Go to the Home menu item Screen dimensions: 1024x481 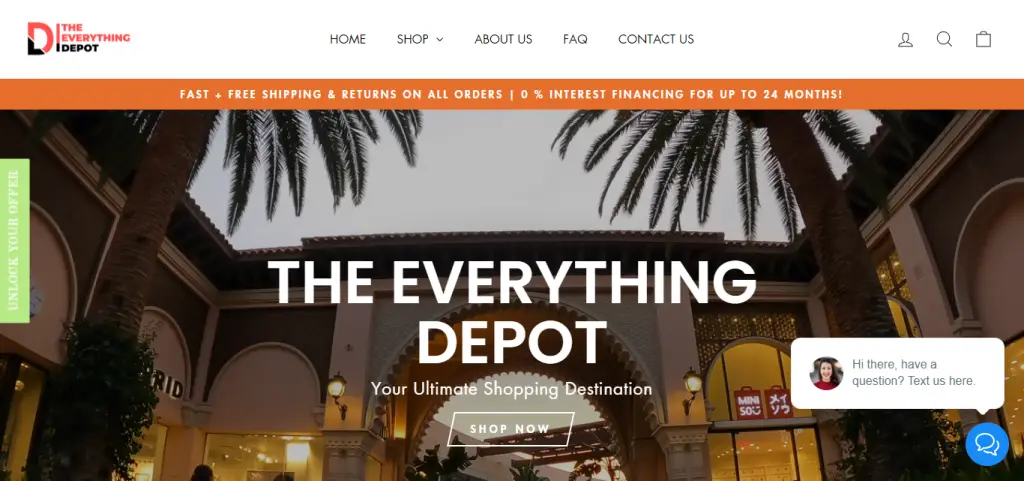point(347,39)
